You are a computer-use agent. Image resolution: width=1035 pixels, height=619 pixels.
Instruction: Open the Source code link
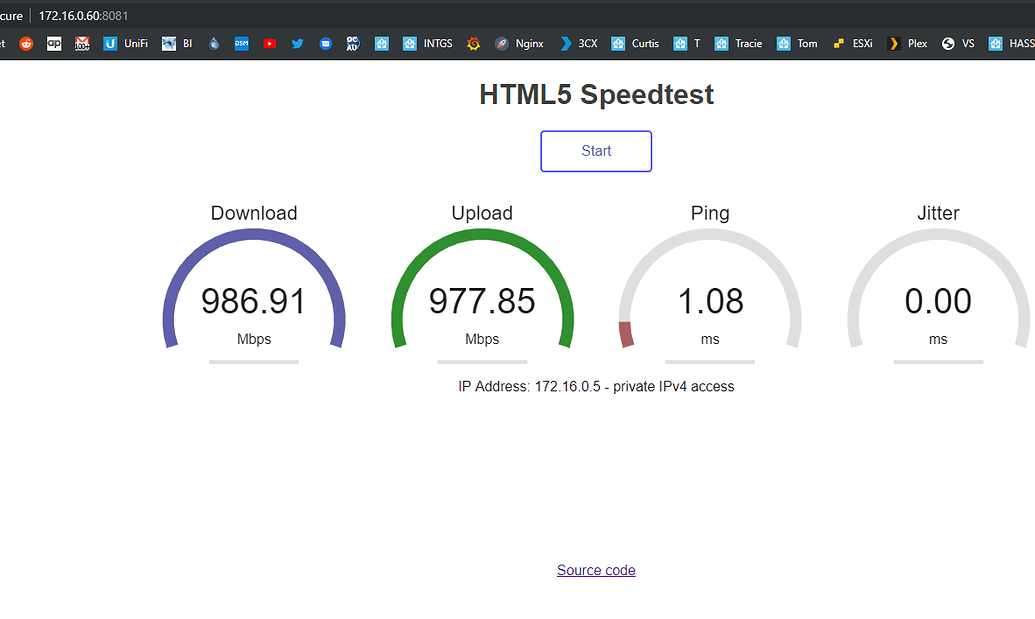(596, 570)
